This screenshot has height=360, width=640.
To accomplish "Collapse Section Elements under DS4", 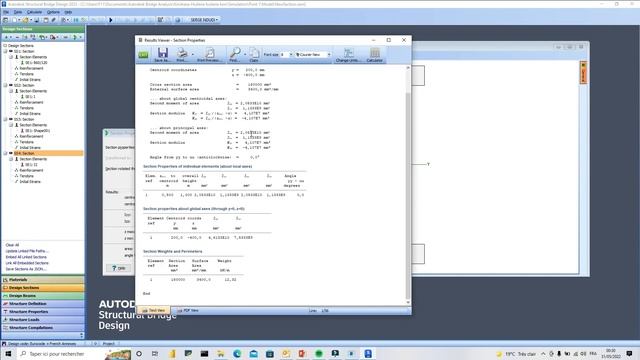I will click(x=11, y=159).
